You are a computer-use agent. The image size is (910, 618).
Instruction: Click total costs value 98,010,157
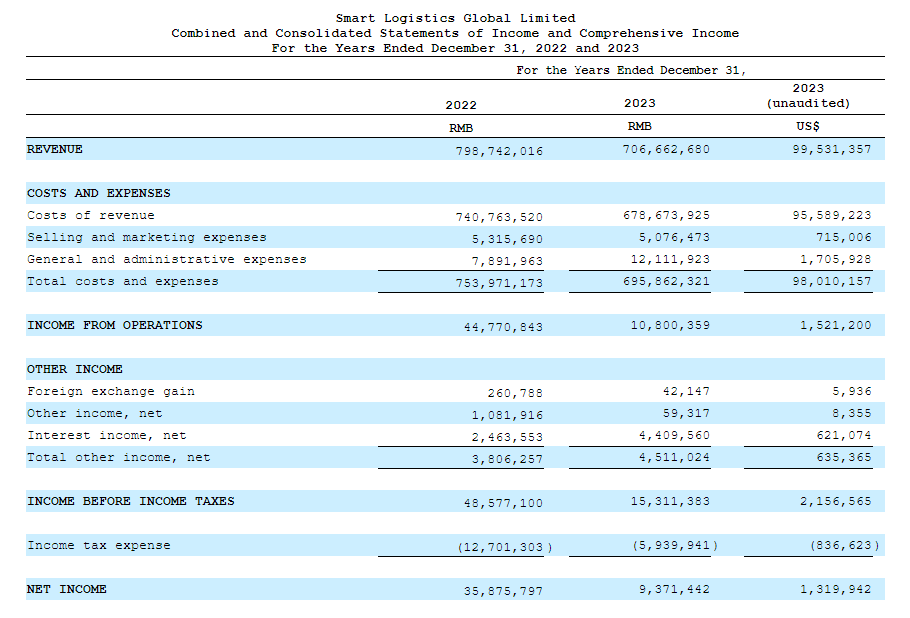[x=832, y=281]
